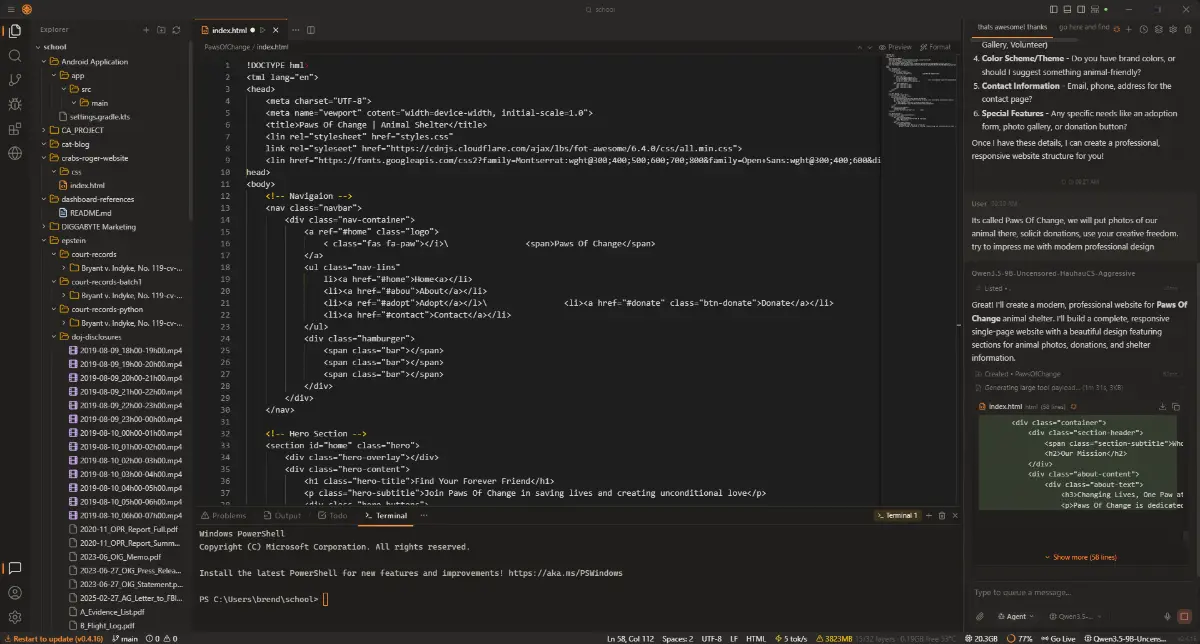The height and width of the screenshot is (644, 1200).
Task: Click the Terminal 1 instance label
Action: (896, 515)
